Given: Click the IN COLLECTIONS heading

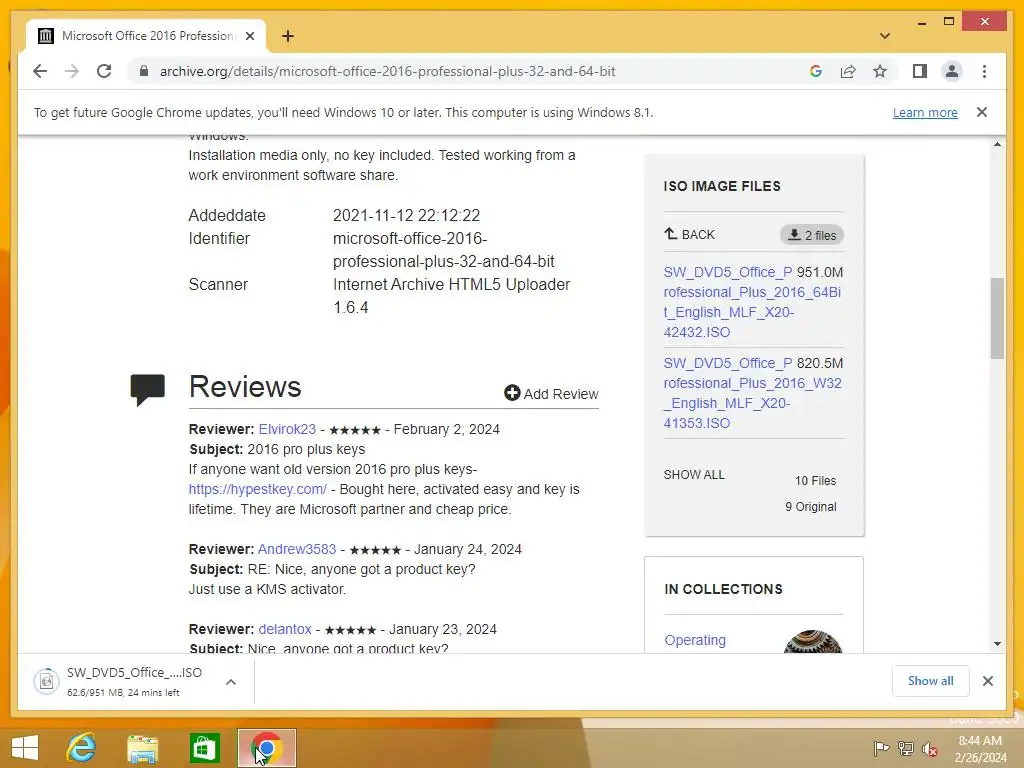Looking at the screenshot, I should [x=723, y=589].
